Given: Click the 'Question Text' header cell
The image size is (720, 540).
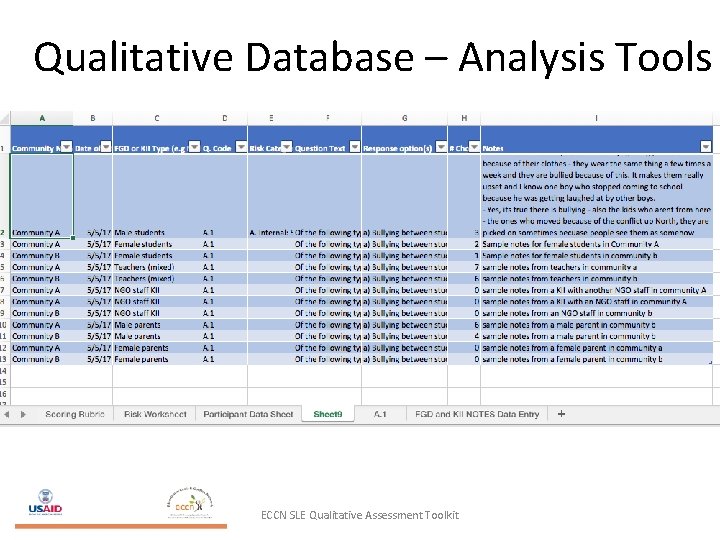Looking at the screenshot, I should click(x=327, y=139).
